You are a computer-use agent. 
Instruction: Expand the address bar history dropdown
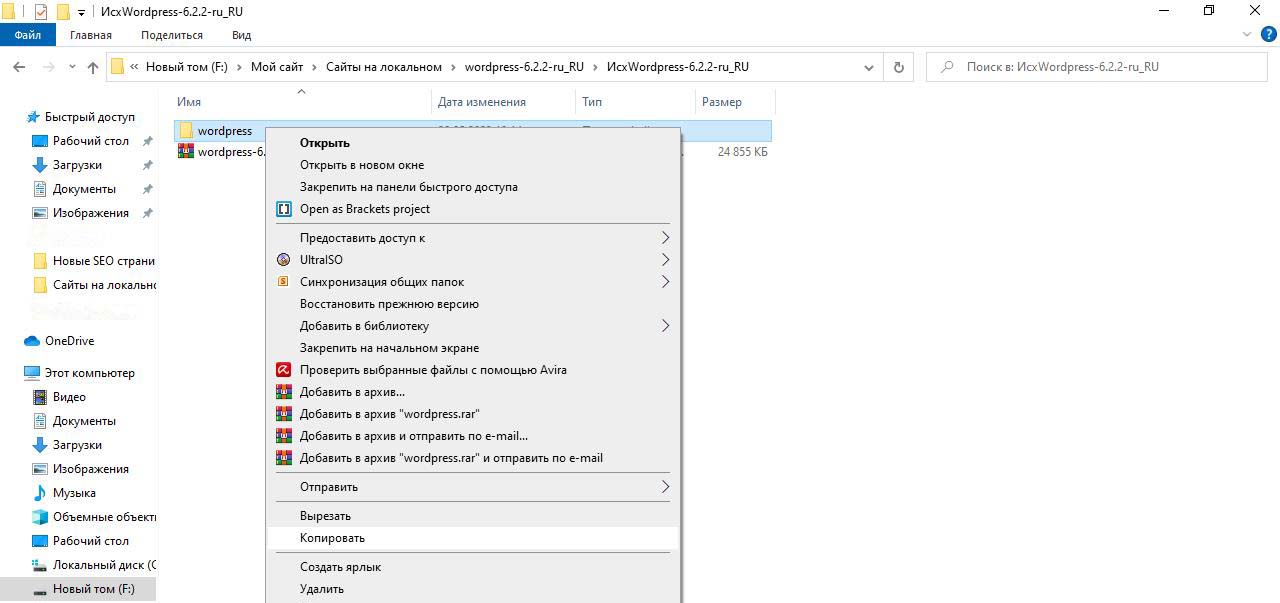tap(869, 67)
